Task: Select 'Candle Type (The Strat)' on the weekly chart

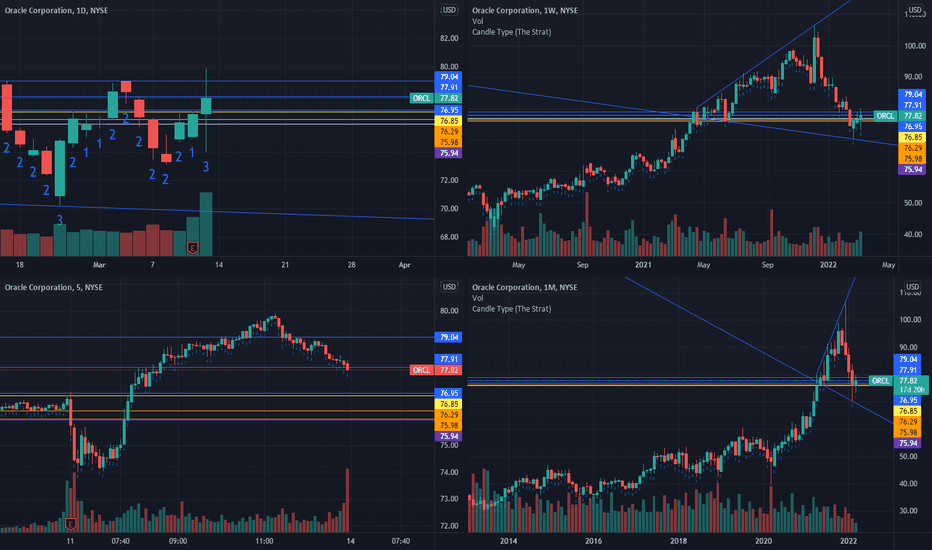Action: (x=512, y=32)
